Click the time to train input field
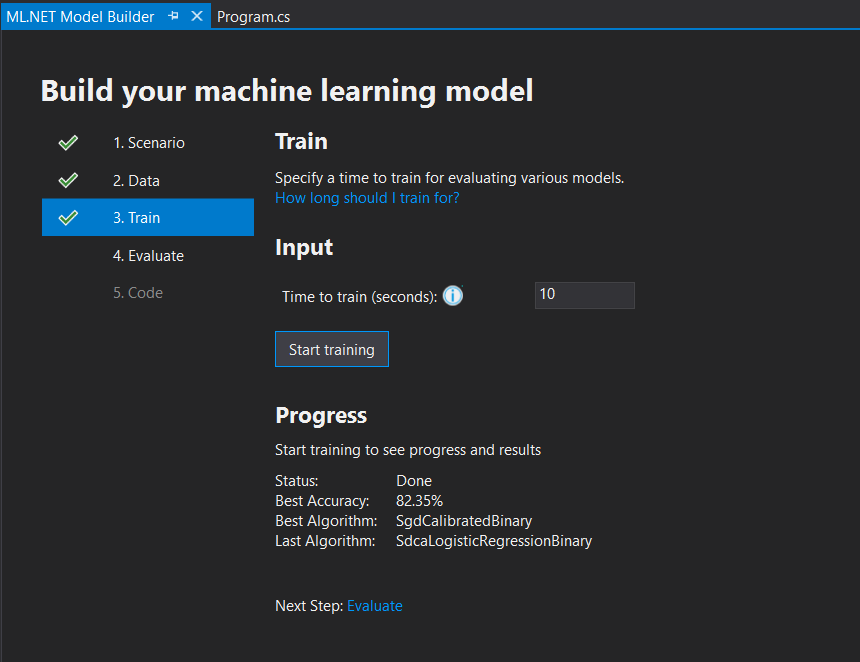The width and height of the screenshot is (860, 662). [x=584, y=295]
